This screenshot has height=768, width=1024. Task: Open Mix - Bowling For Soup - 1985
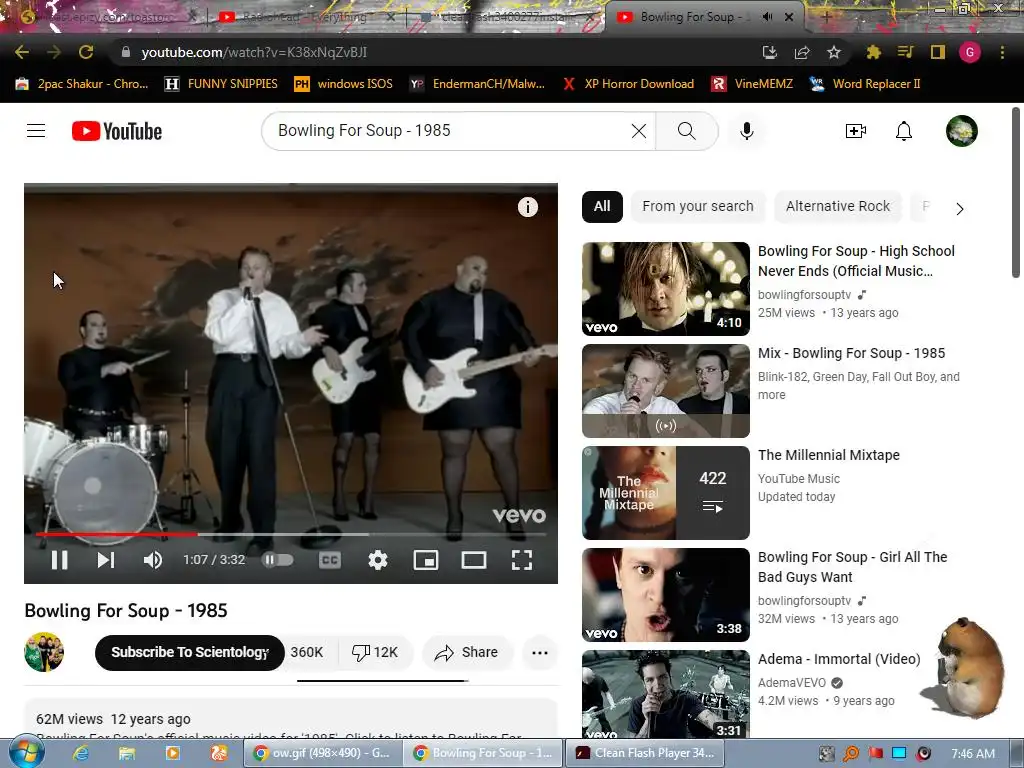pyautogui.click(x=851, y=353)
